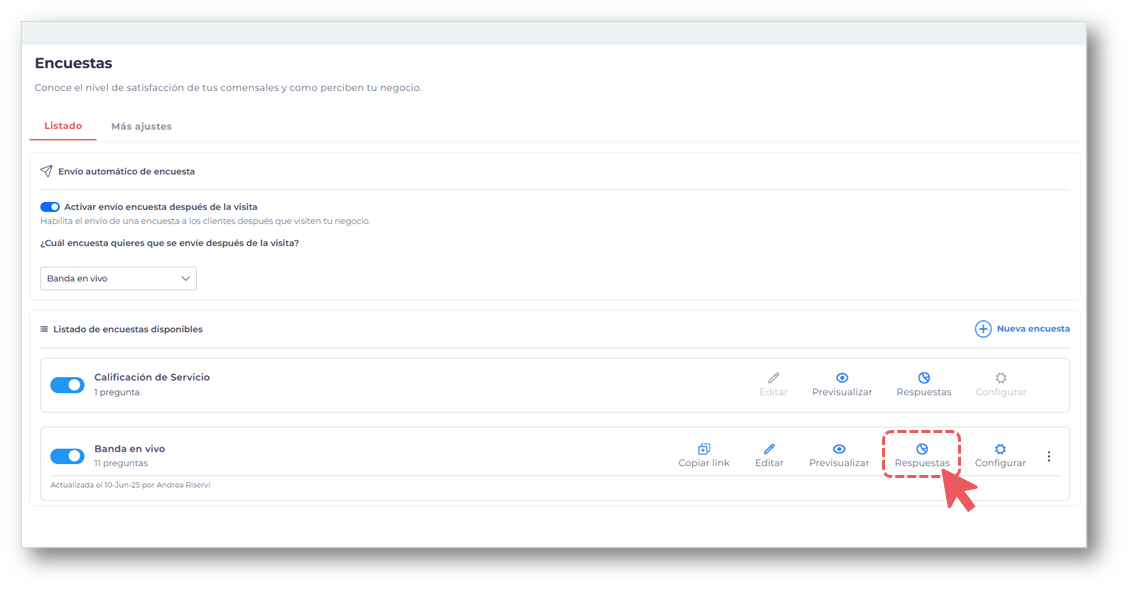Image resolution: width=1129 pixels, height=590 pixels.
Task: Click the Calificación de Servicio survey title
Action: click(x=152, y=377)
